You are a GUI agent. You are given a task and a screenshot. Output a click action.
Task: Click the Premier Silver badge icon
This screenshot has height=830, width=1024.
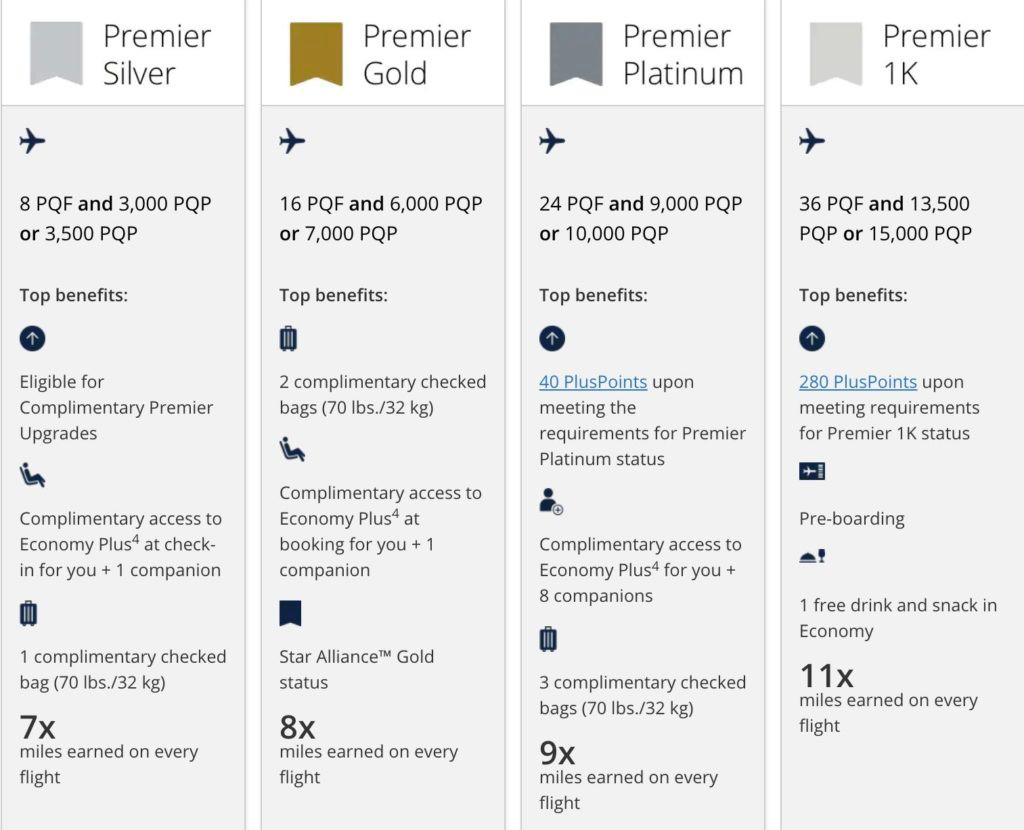click(x=56, y=53)
